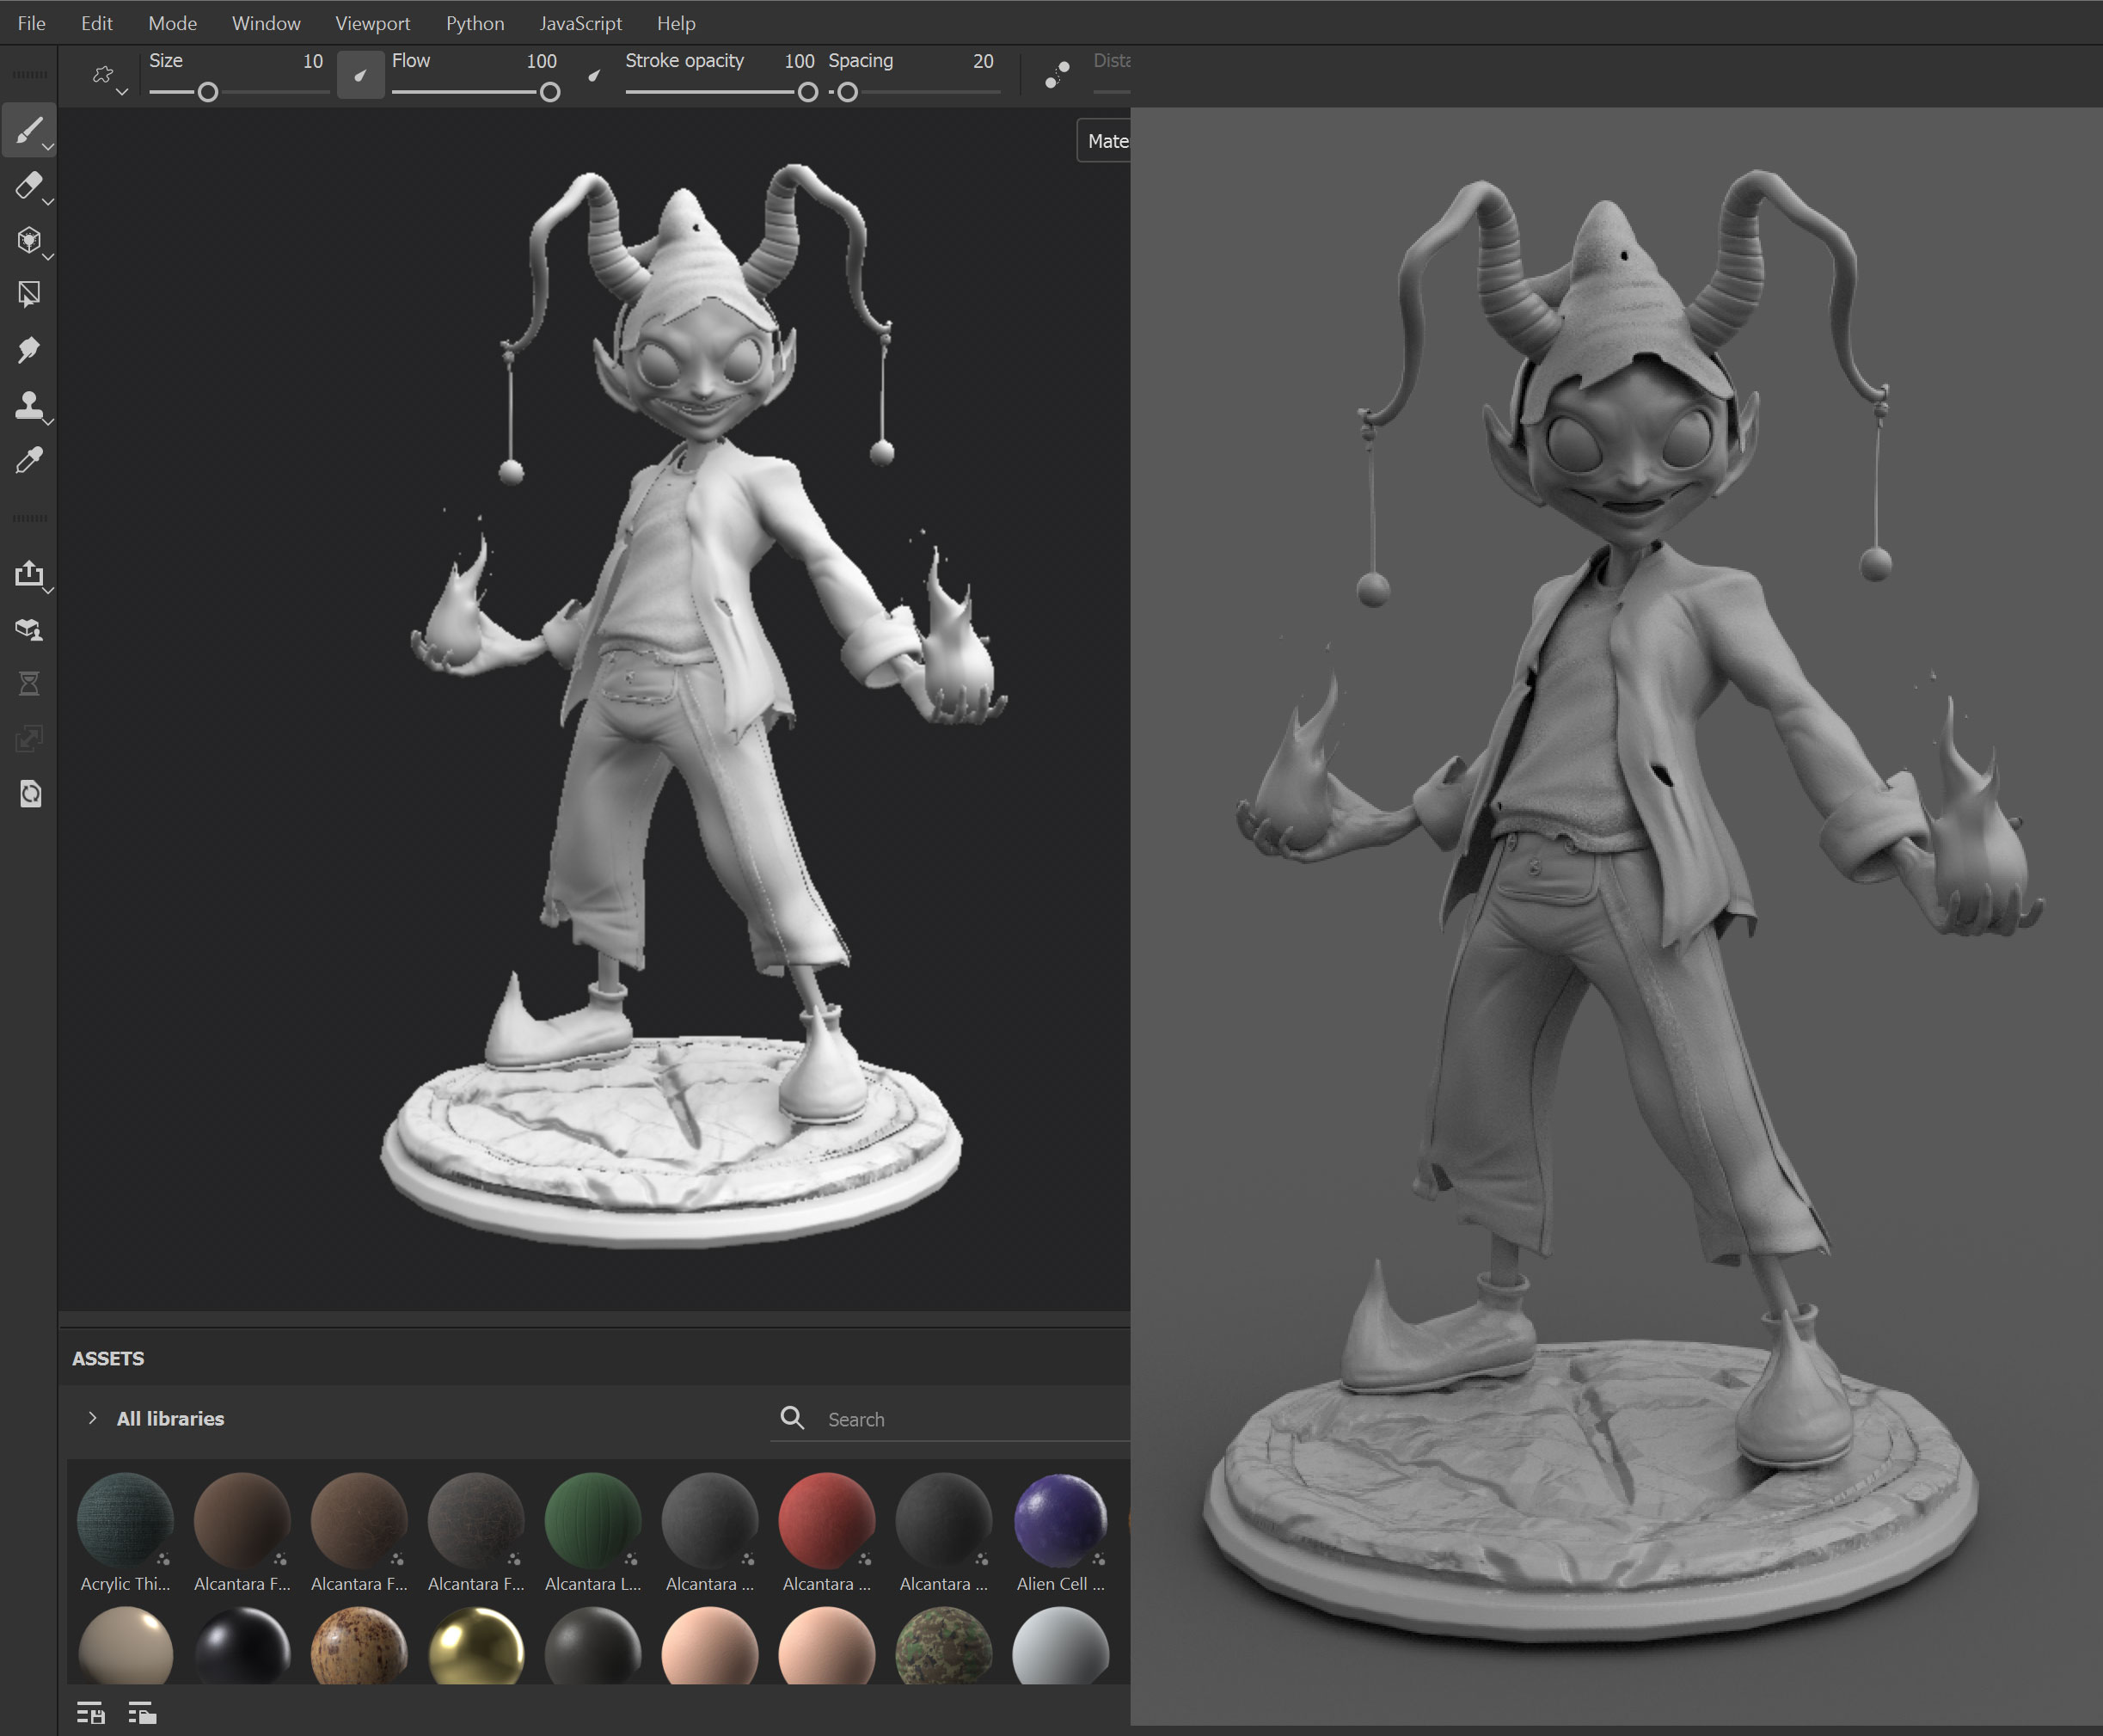2103x1736 pixels.
Task: Click the hourglass icon in left toolbar
Action: (29, 684)
